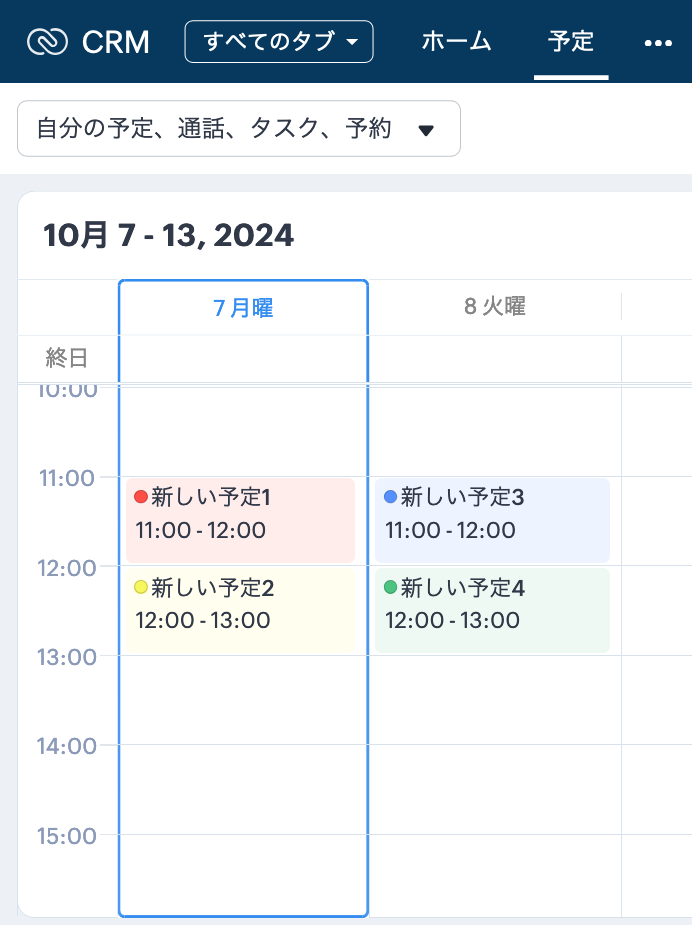Click blue dot on 新しい予定3
Screen dimensions: 692x925
coord(391,497)
